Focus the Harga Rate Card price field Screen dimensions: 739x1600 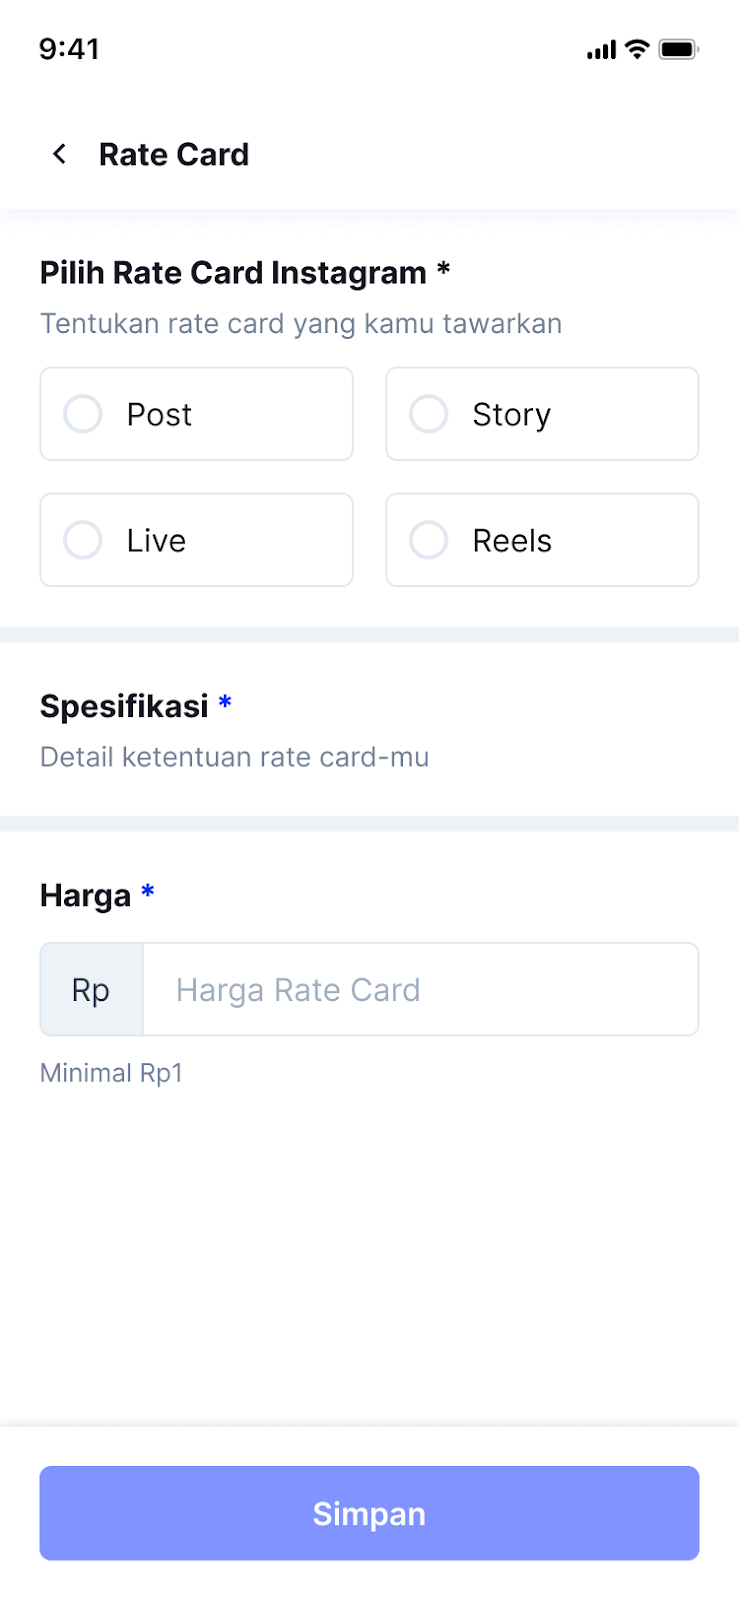point(420,990)
